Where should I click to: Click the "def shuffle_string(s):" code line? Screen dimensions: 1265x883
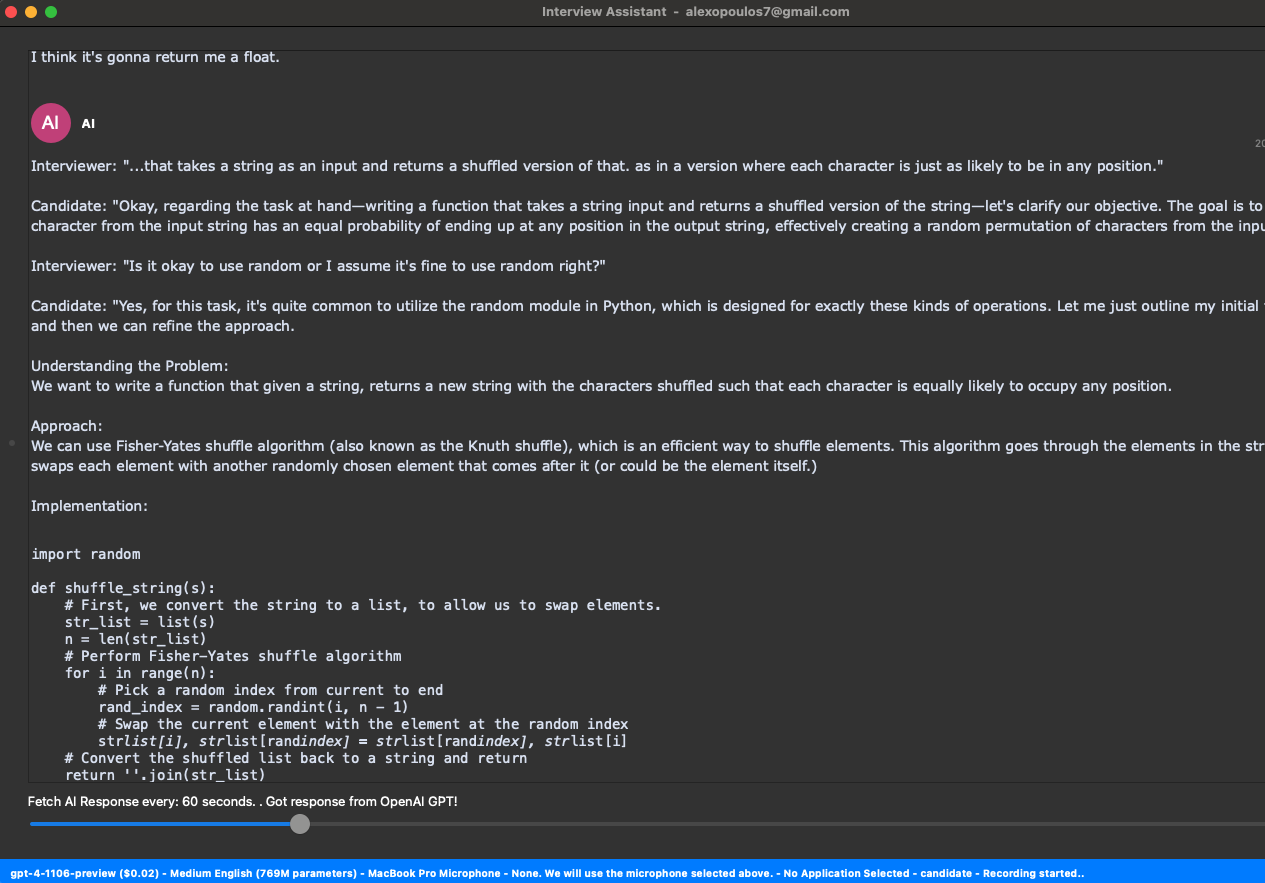[123, 588]
